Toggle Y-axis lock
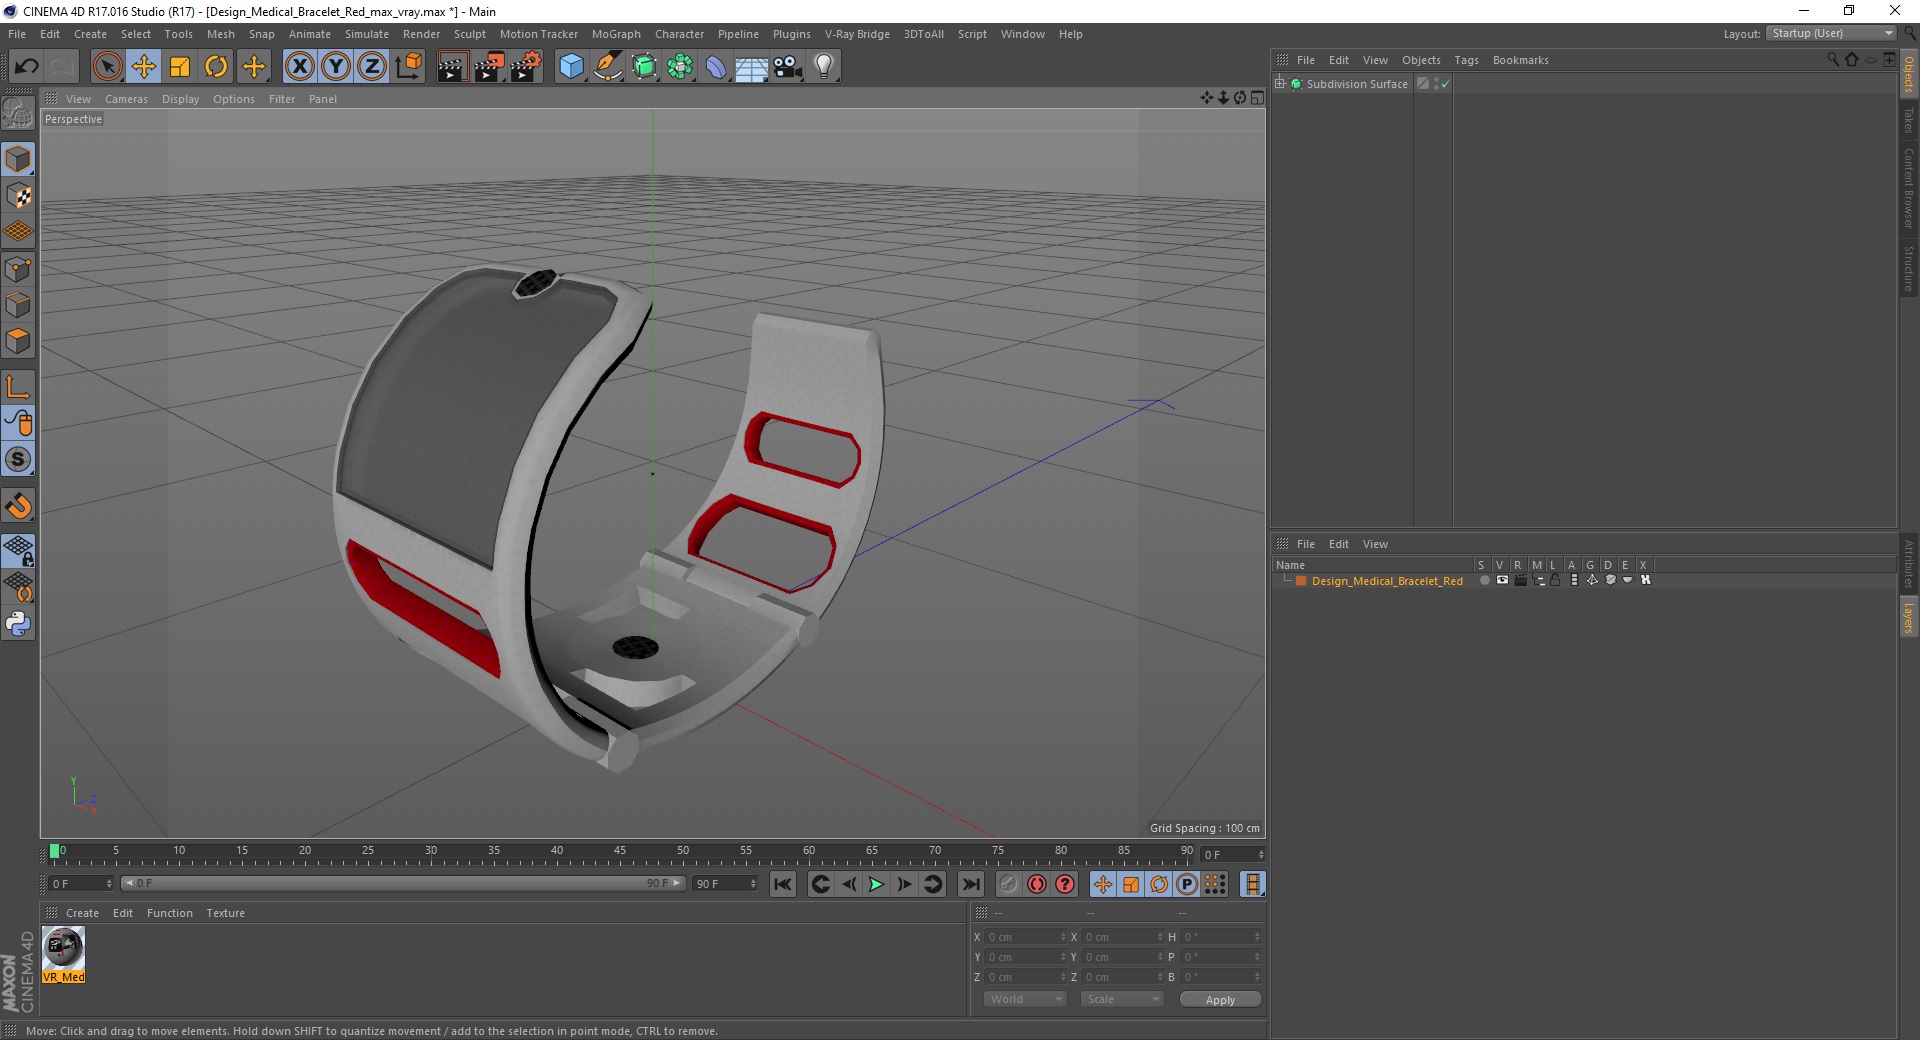This screenshot has width=1920, height=1040. [336, 67]
